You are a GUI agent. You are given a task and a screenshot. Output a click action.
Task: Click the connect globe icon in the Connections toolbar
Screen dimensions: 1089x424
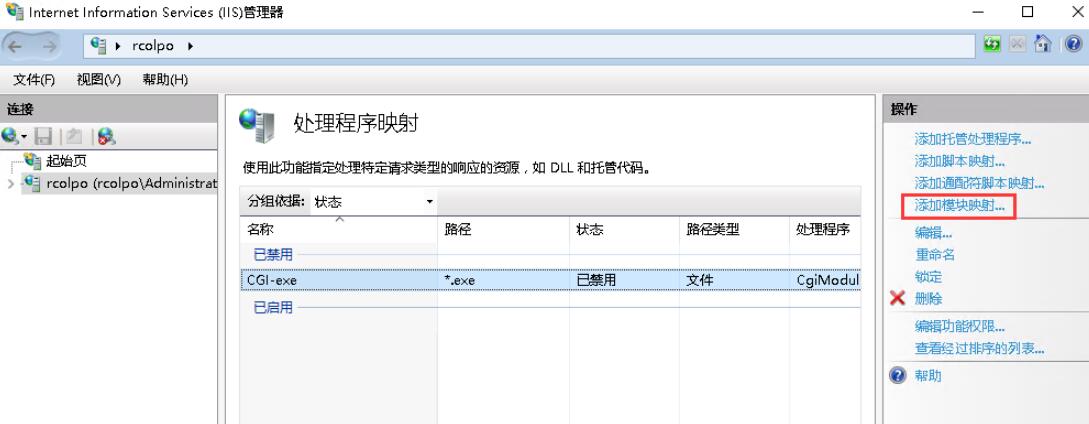point(10,136)
